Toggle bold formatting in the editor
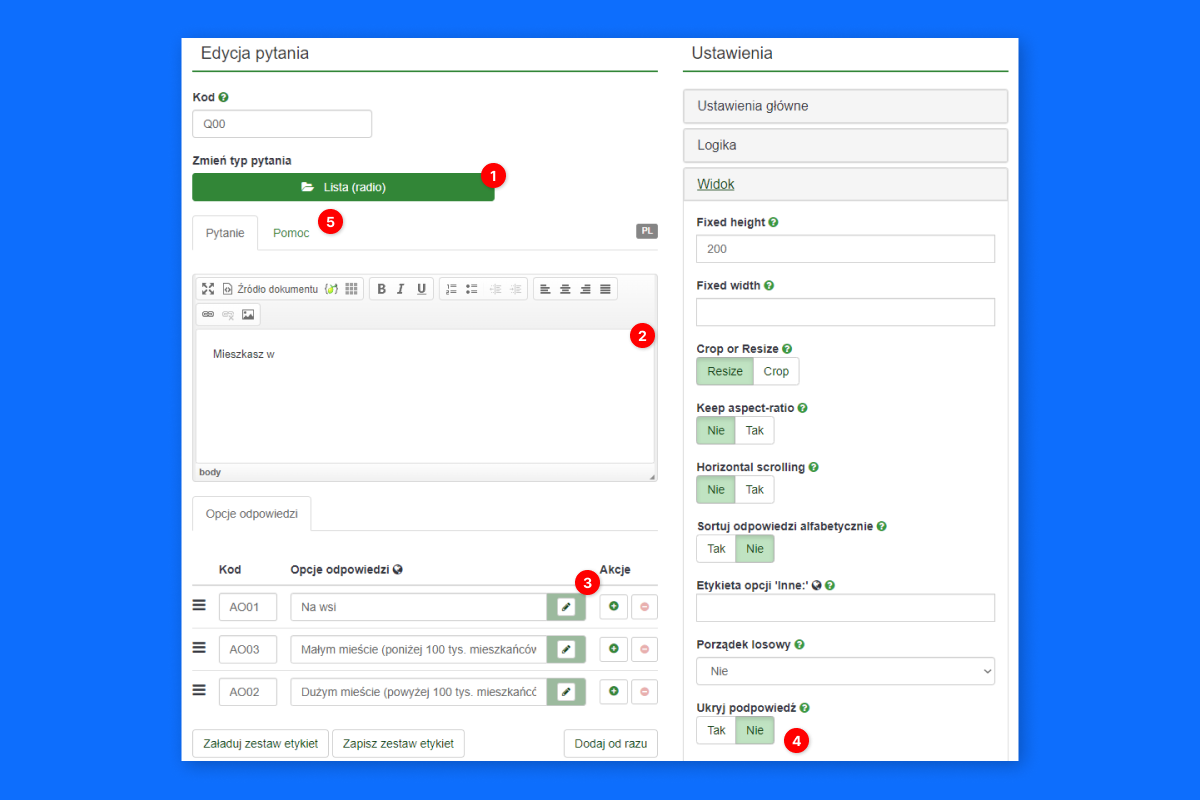 click(x=381, y=289)
